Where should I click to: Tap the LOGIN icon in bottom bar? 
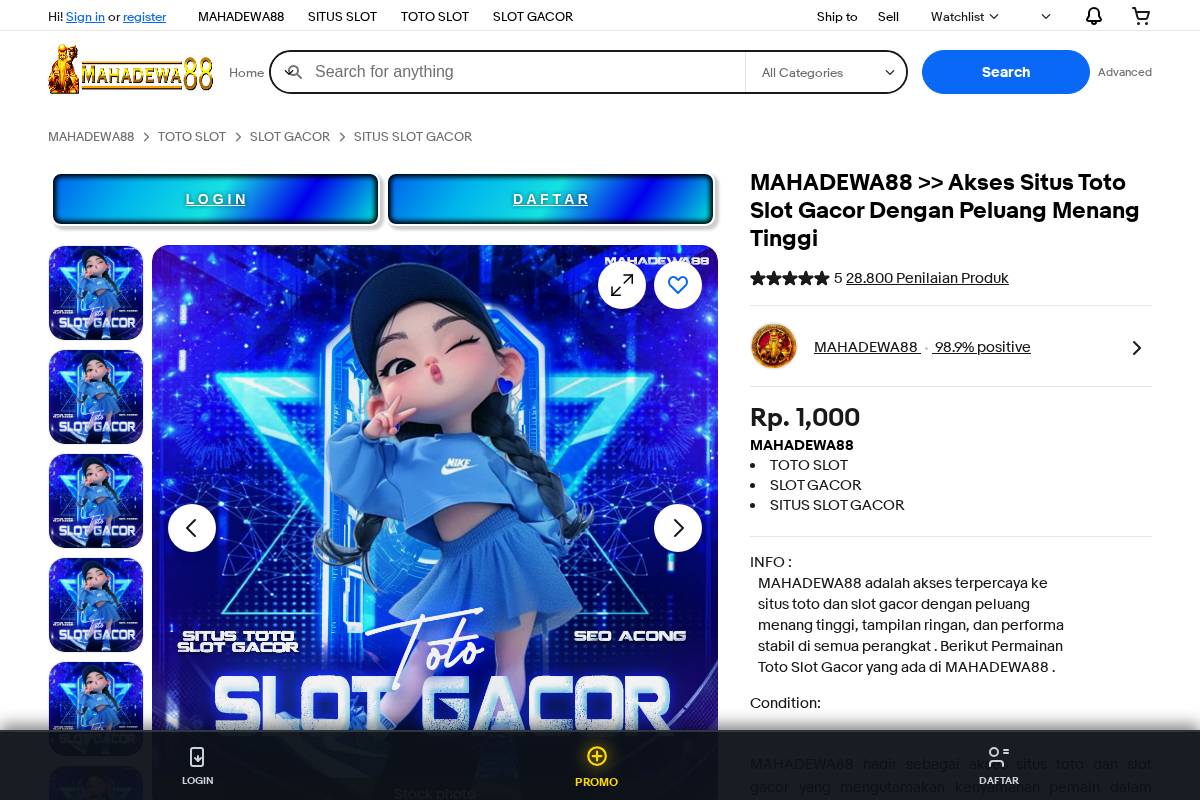(198, 757)
